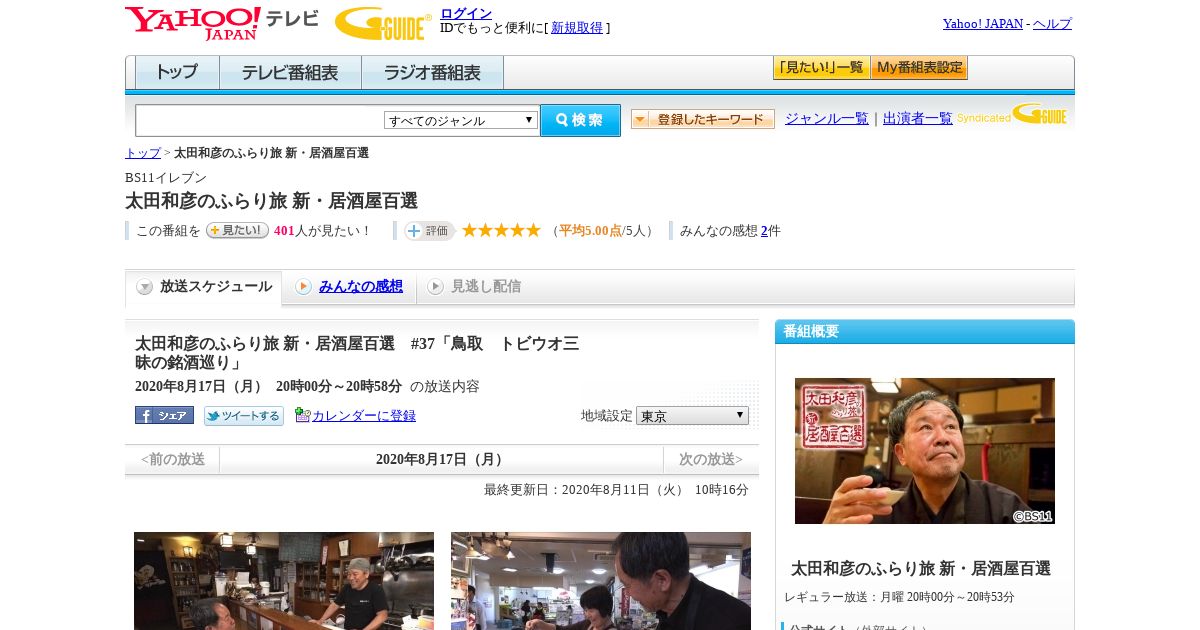Screen dimensions: 1200x630
Task: Click the 401人が見たい! count text
Action: click(x=323, y=231)
